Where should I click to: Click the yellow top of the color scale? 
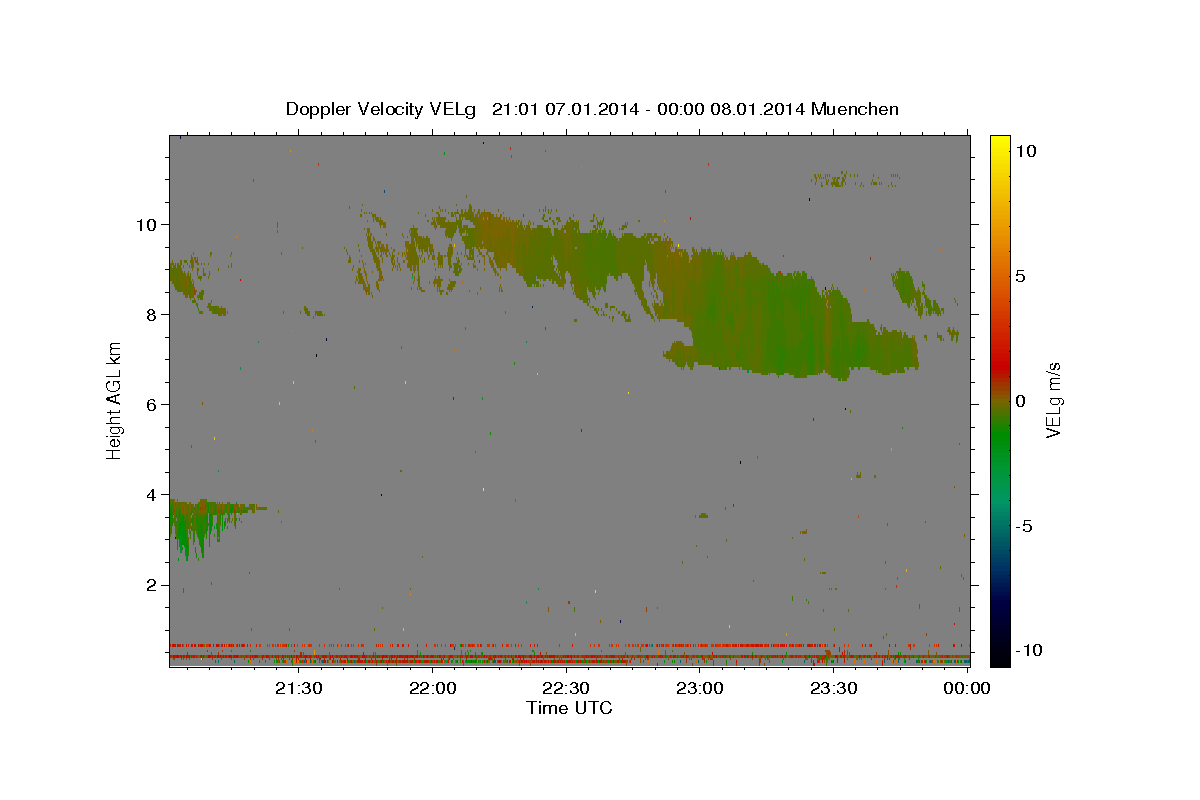pos(1000,145)
